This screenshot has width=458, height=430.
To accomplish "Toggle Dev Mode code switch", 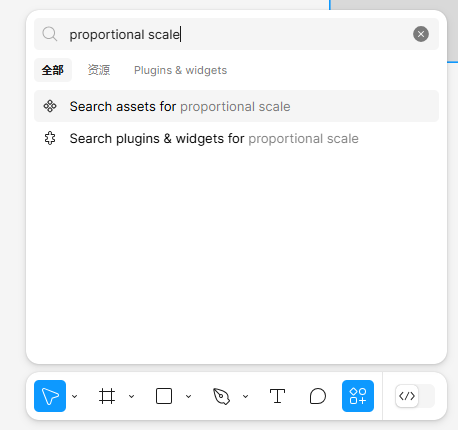I will [415, 396].
